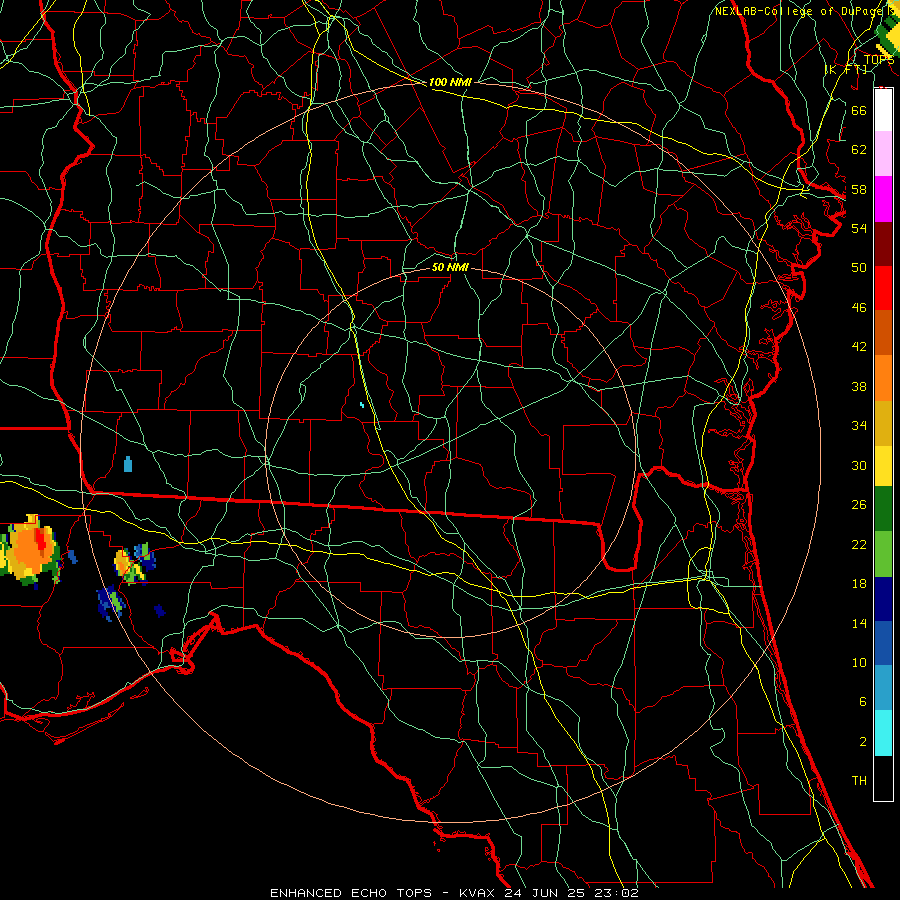Select the '10' legend value
The image size is (900, 900).
pos(859,663)
